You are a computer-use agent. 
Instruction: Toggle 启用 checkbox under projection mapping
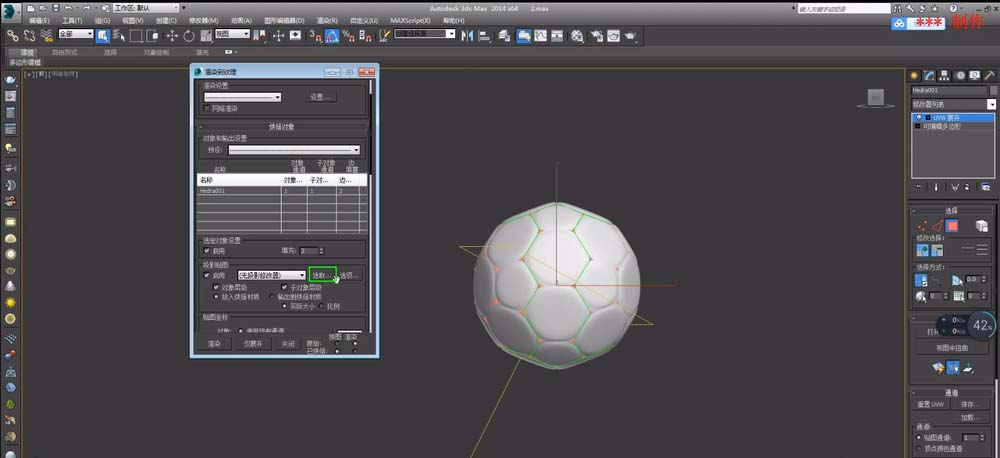coord(207,274)
